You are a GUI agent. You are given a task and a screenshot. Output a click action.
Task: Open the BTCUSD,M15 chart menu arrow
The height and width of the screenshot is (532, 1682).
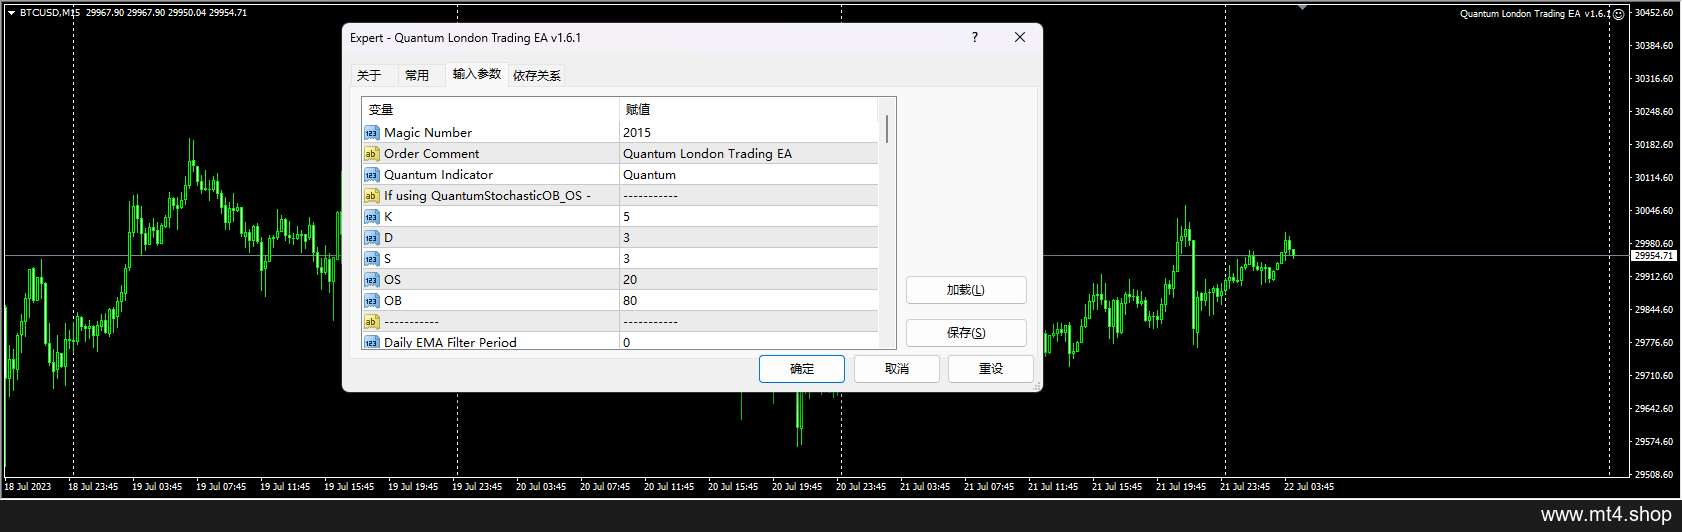11,13
